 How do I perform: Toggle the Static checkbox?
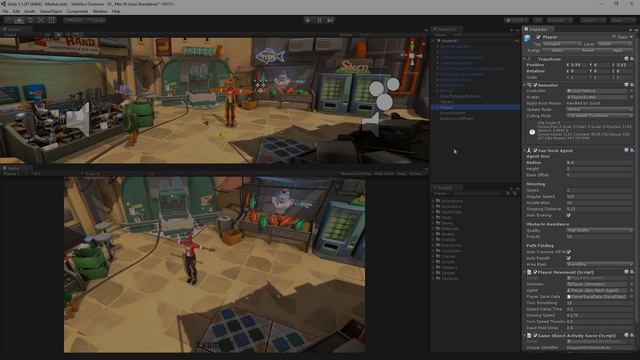613,37
